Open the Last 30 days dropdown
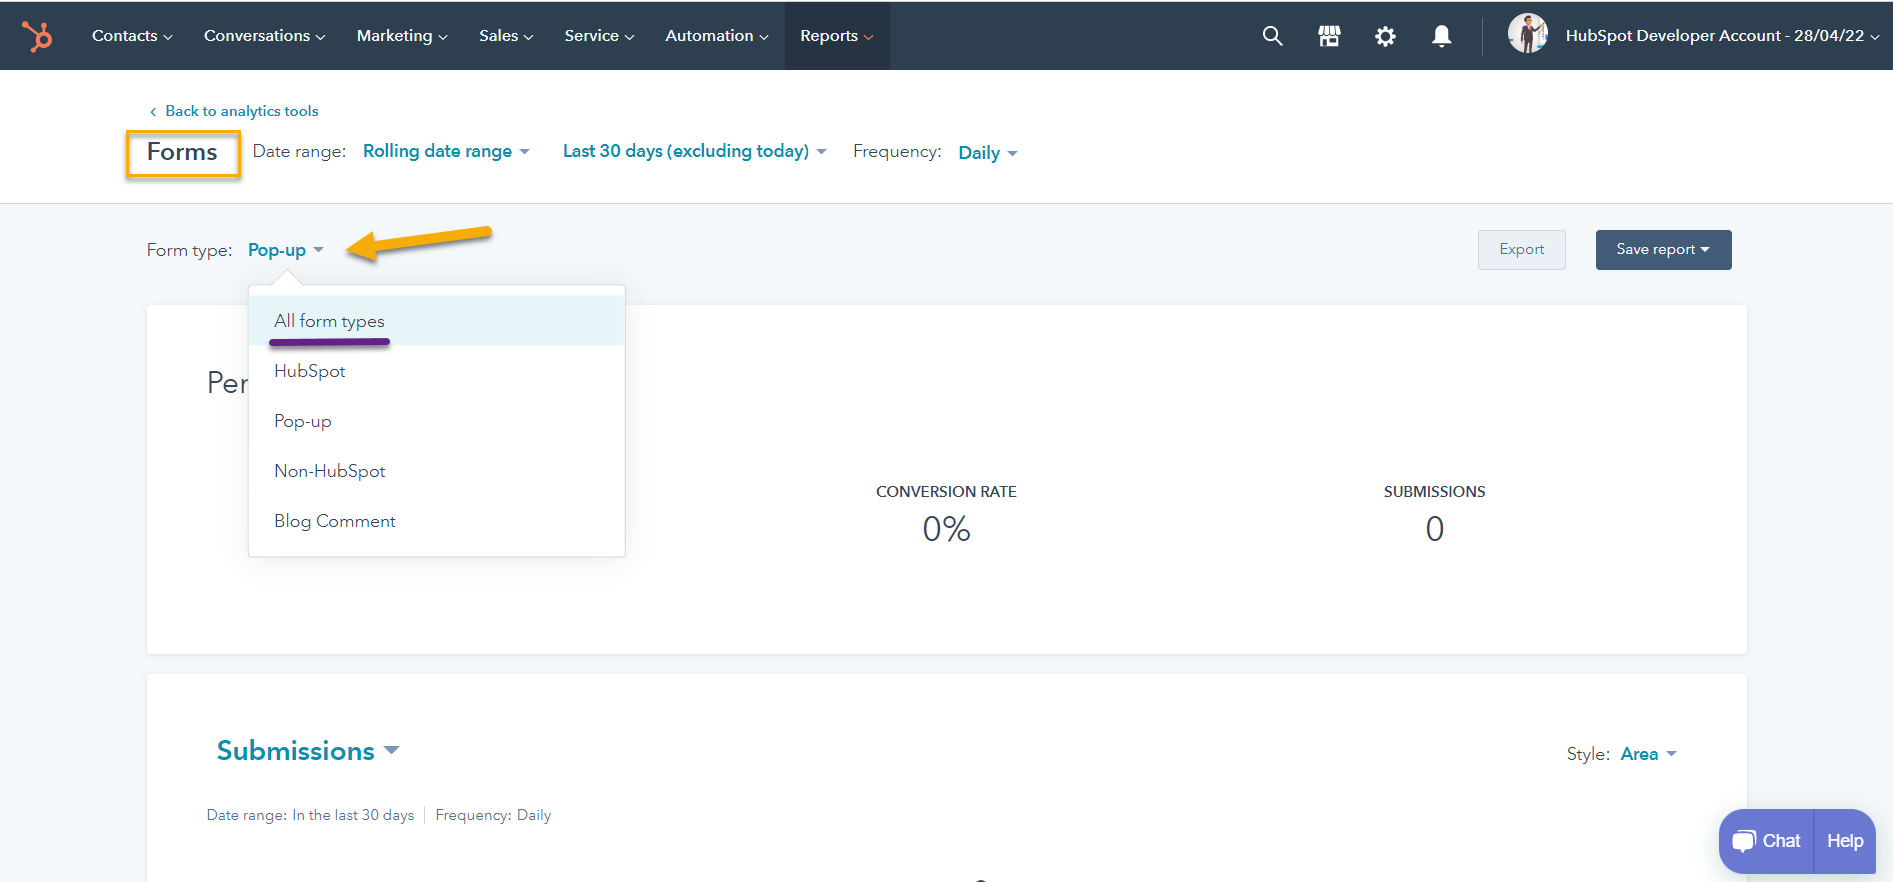 [694, 151]
